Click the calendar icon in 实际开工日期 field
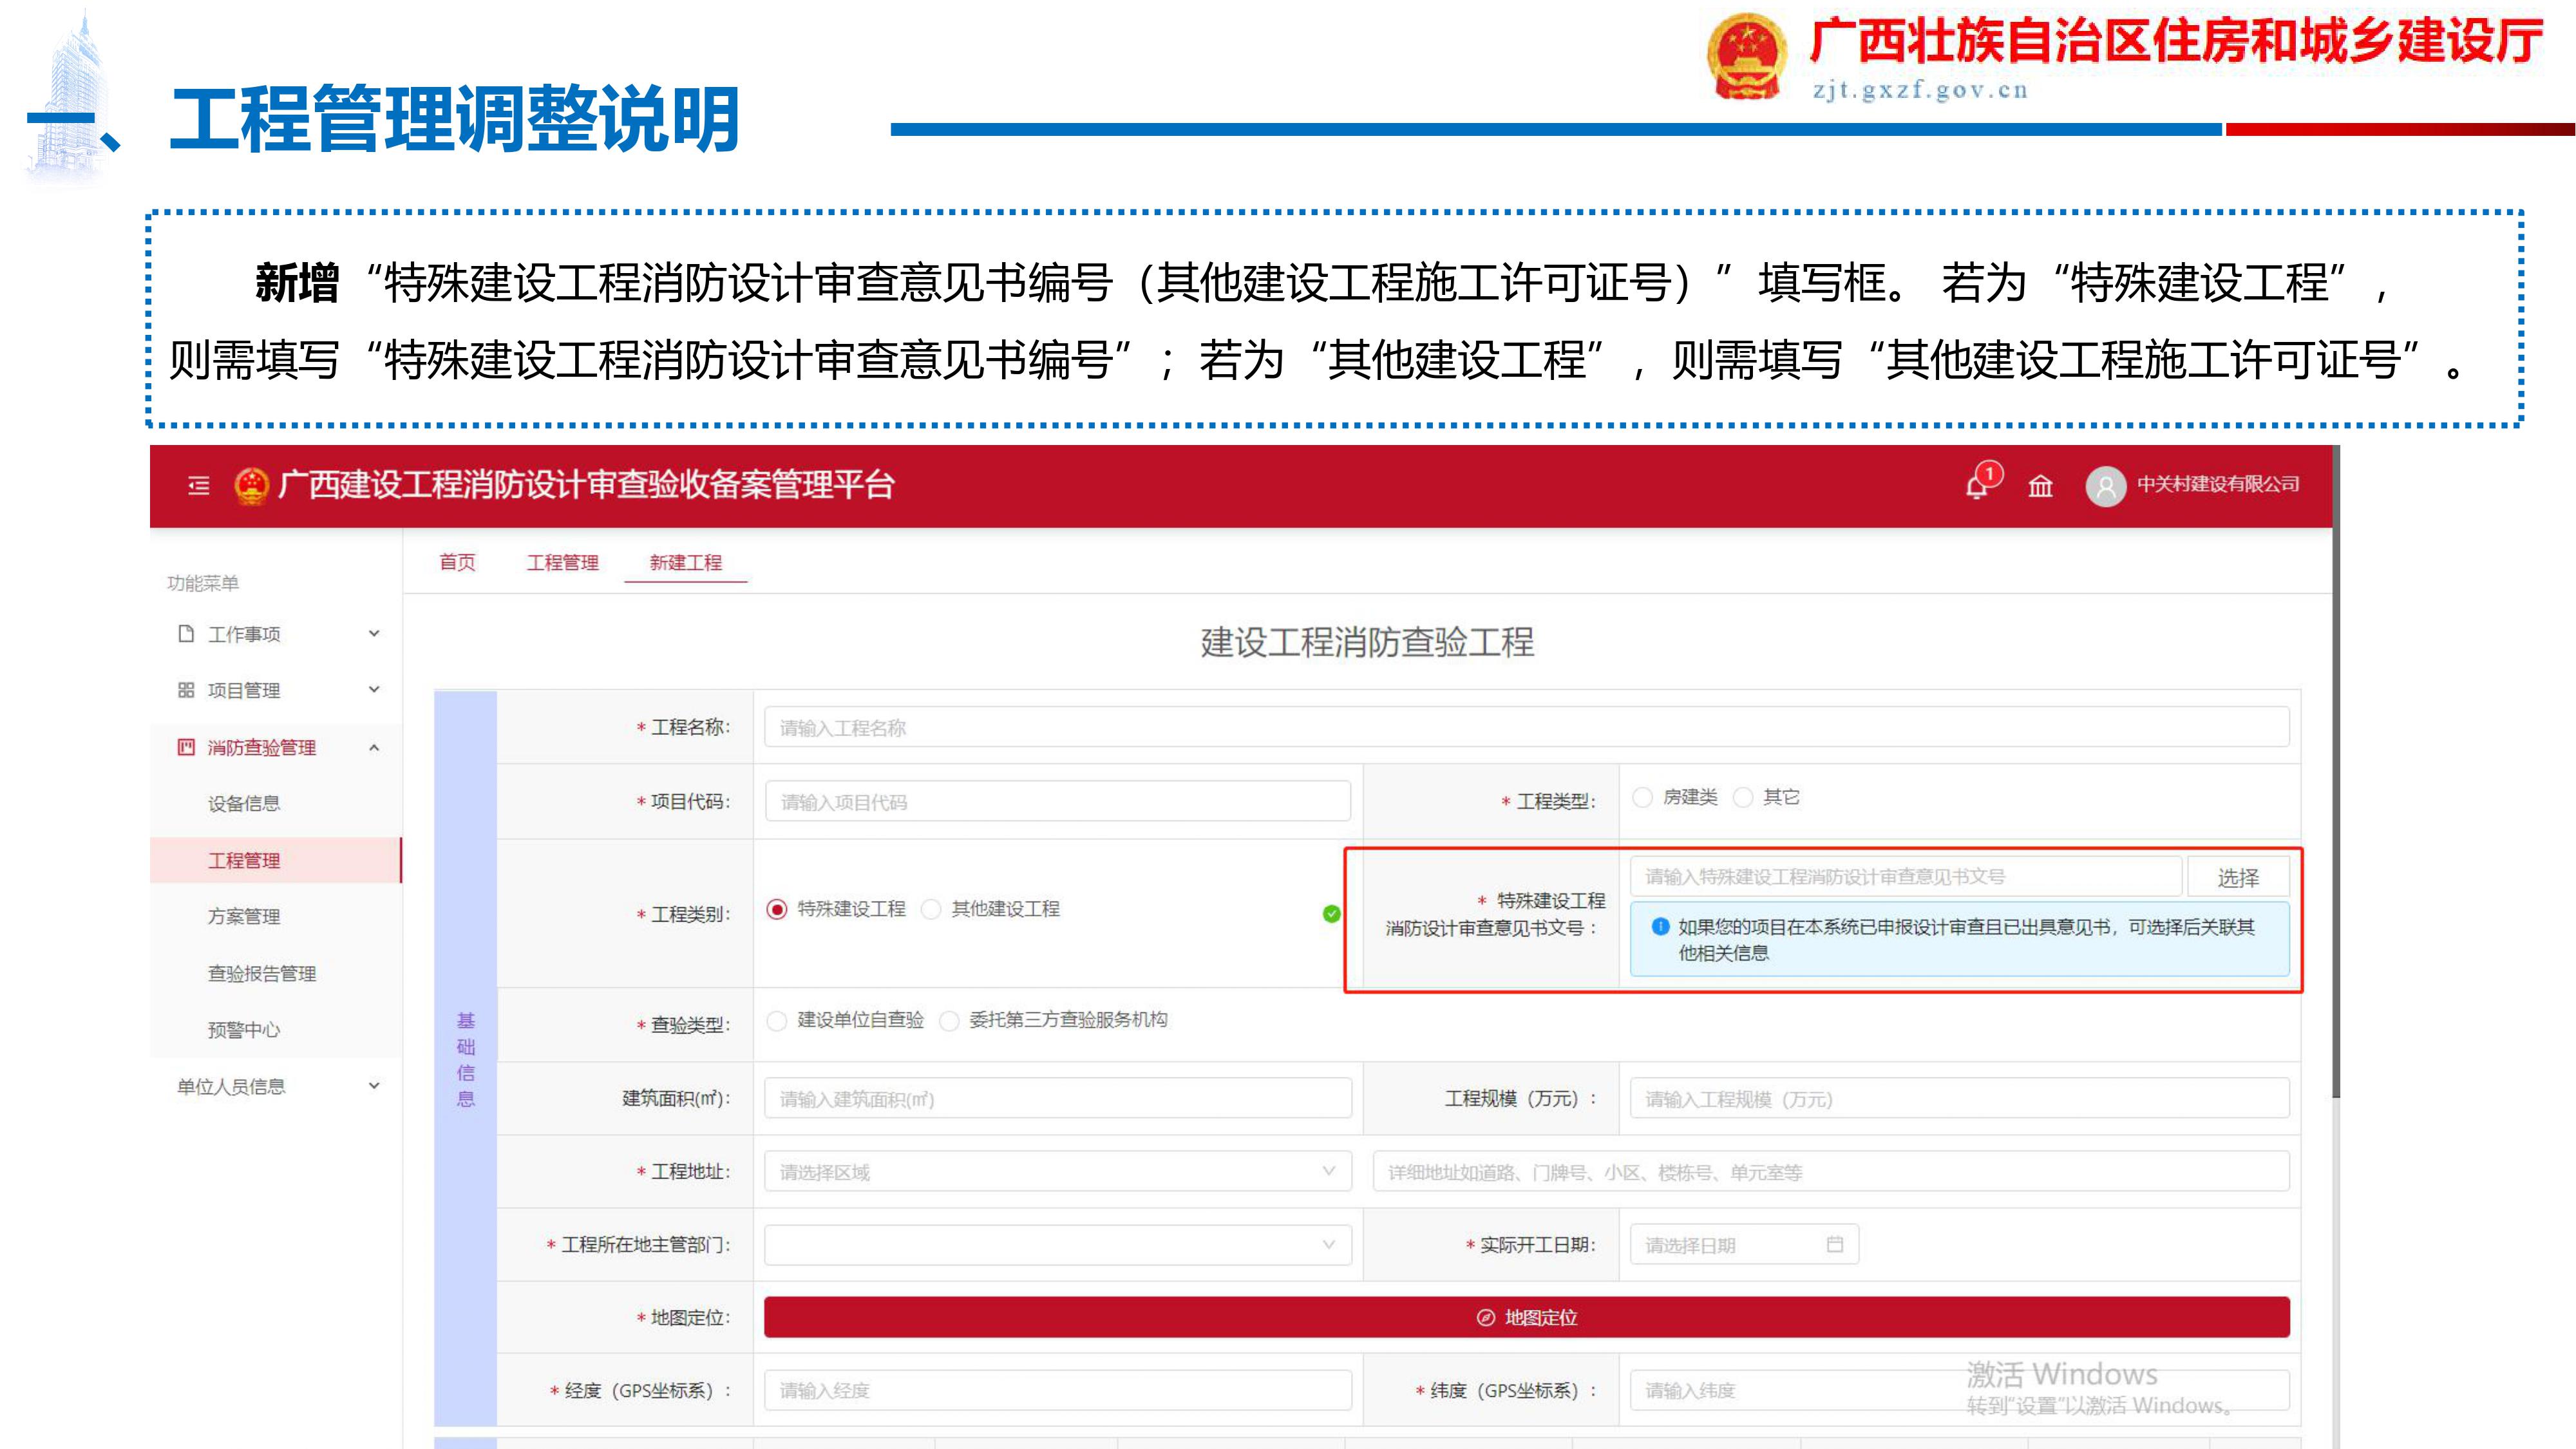2576x1449 pixels. (1835, 1244)
